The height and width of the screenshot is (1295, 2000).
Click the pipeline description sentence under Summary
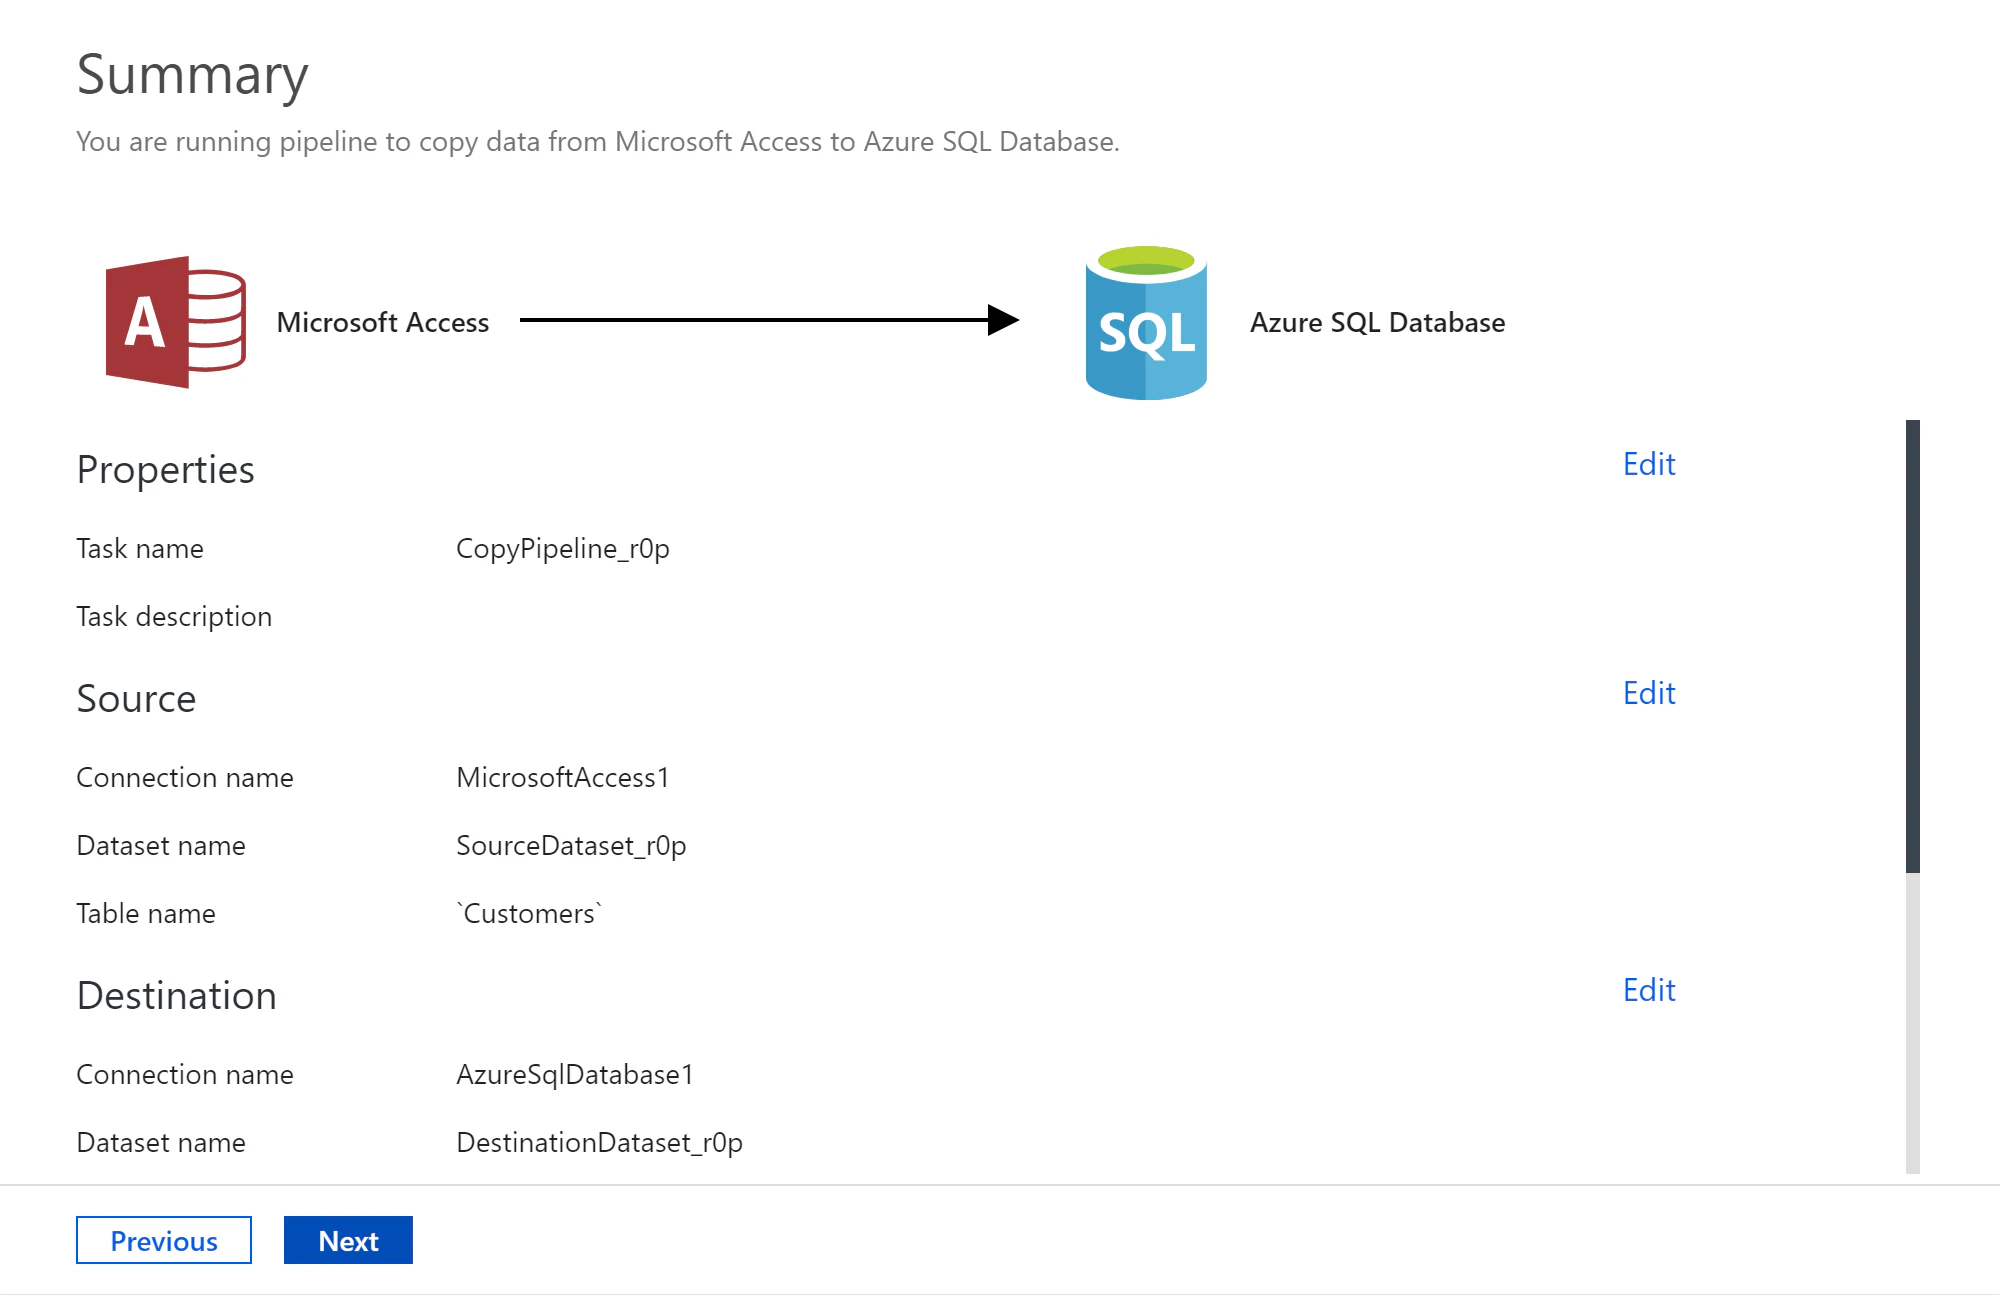tap(598, 142)
